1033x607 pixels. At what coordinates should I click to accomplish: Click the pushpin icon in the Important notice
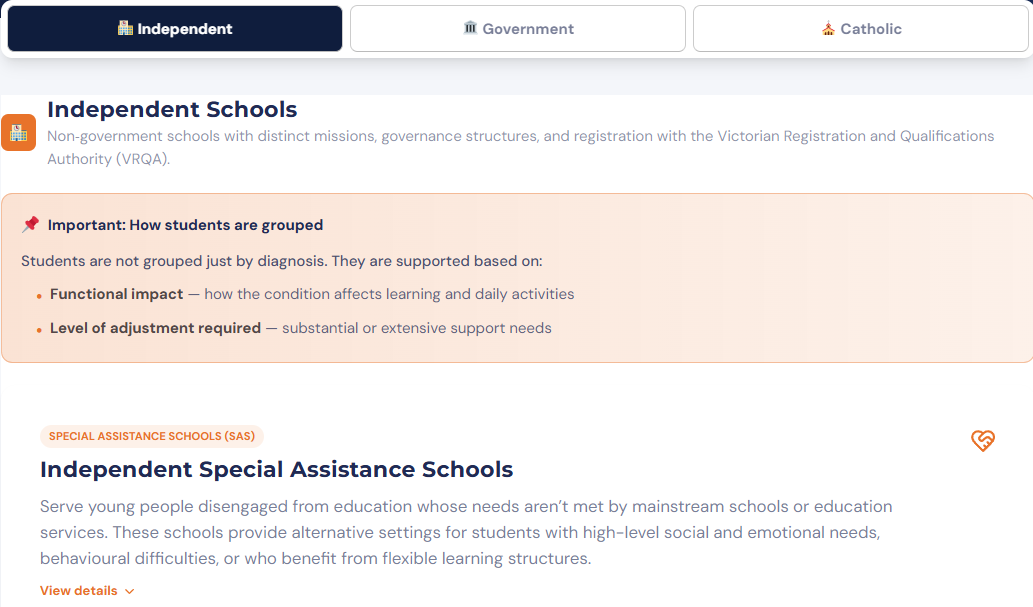31,224
